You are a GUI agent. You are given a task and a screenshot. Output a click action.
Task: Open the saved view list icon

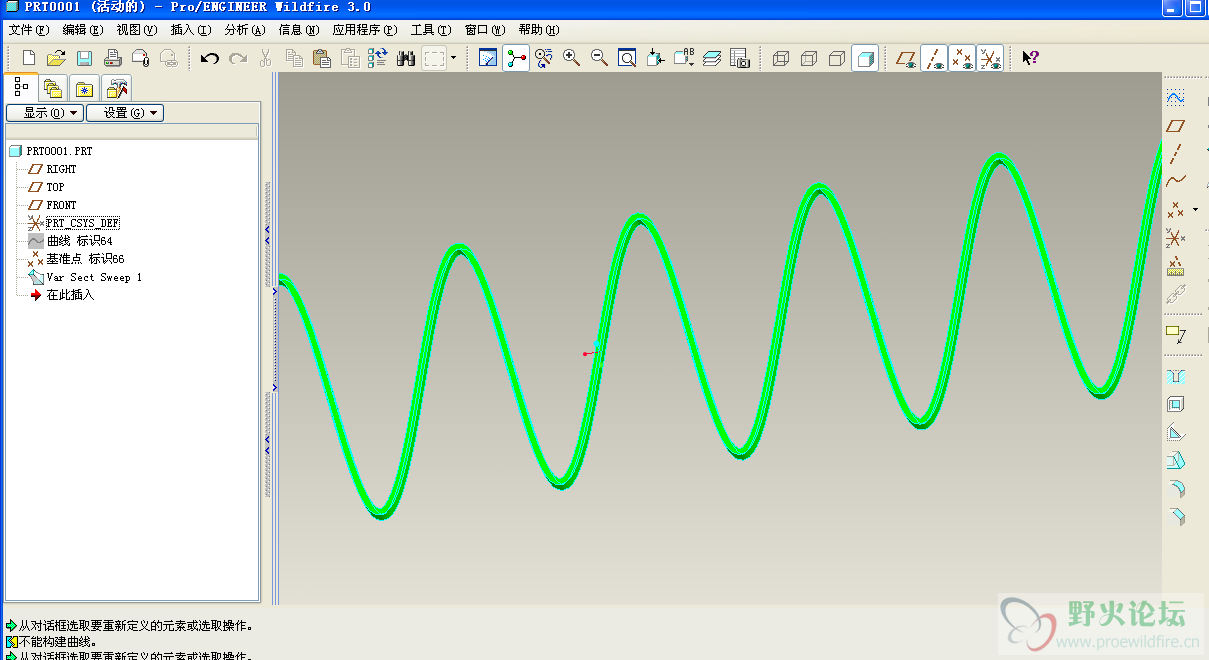coord(684,58)
